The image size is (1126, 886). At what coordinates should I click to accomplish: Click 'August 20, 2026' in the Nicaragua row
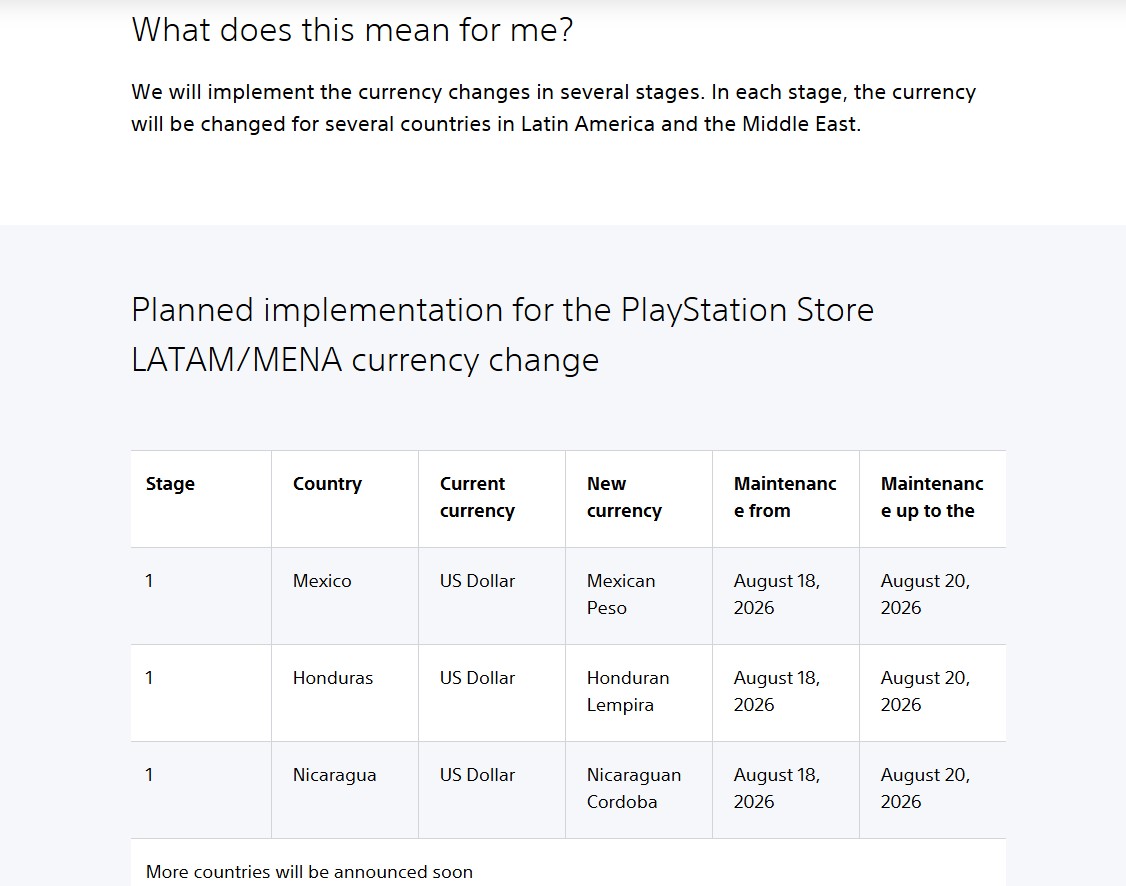(x=925, y=788)
